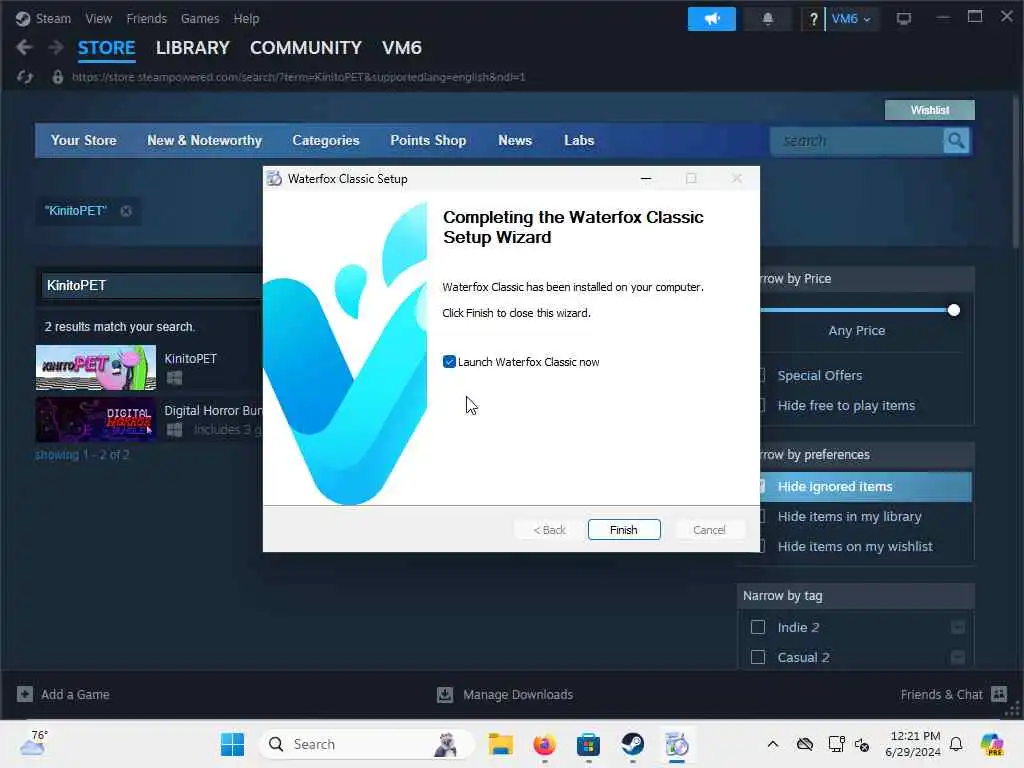Click Cancel in Waterfox Classic Setup
The width and height of the screenshot is (1024, 768).
coord(709,530)
